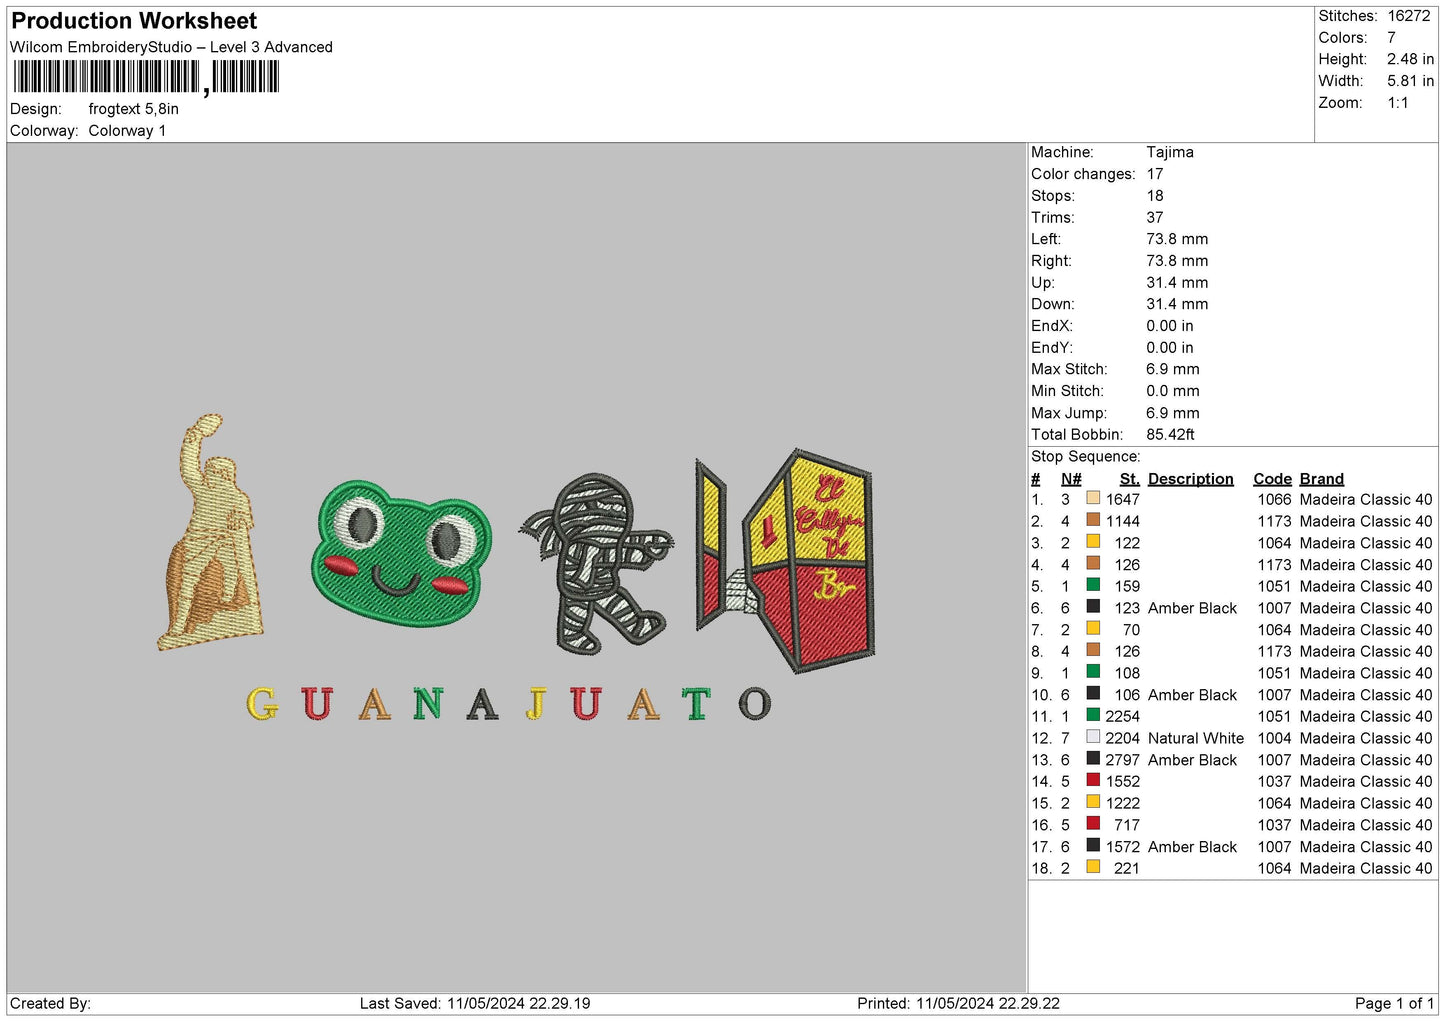Click the Code column header

pos(1272,479)
